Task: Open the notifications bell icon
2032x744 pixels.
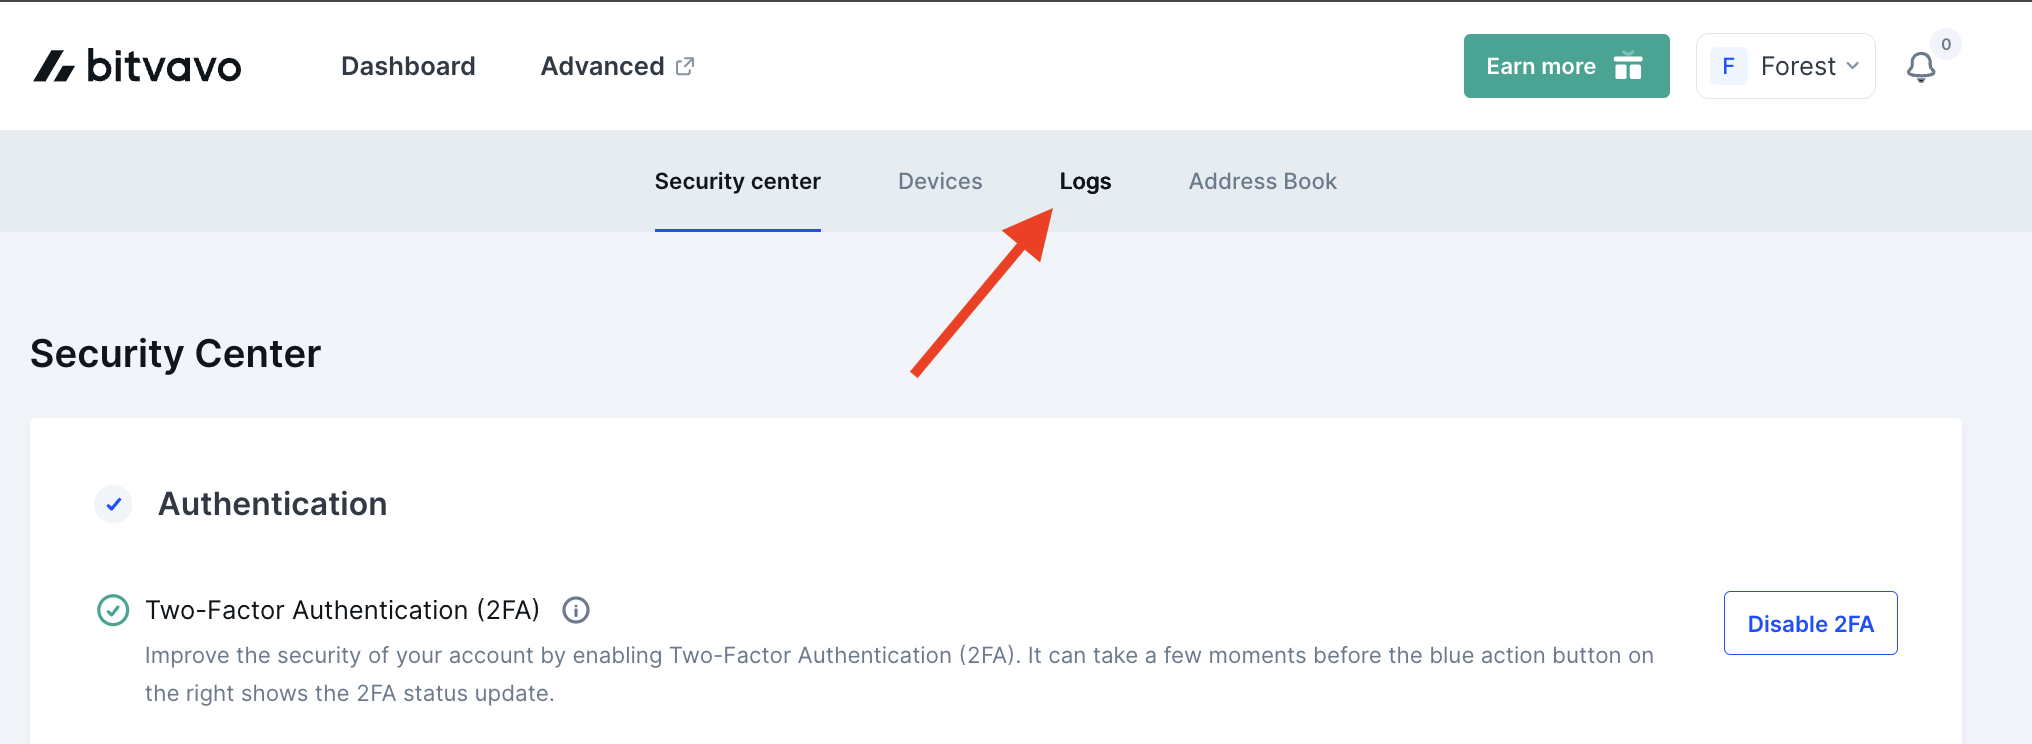Action: click(x=1920, y=67)
